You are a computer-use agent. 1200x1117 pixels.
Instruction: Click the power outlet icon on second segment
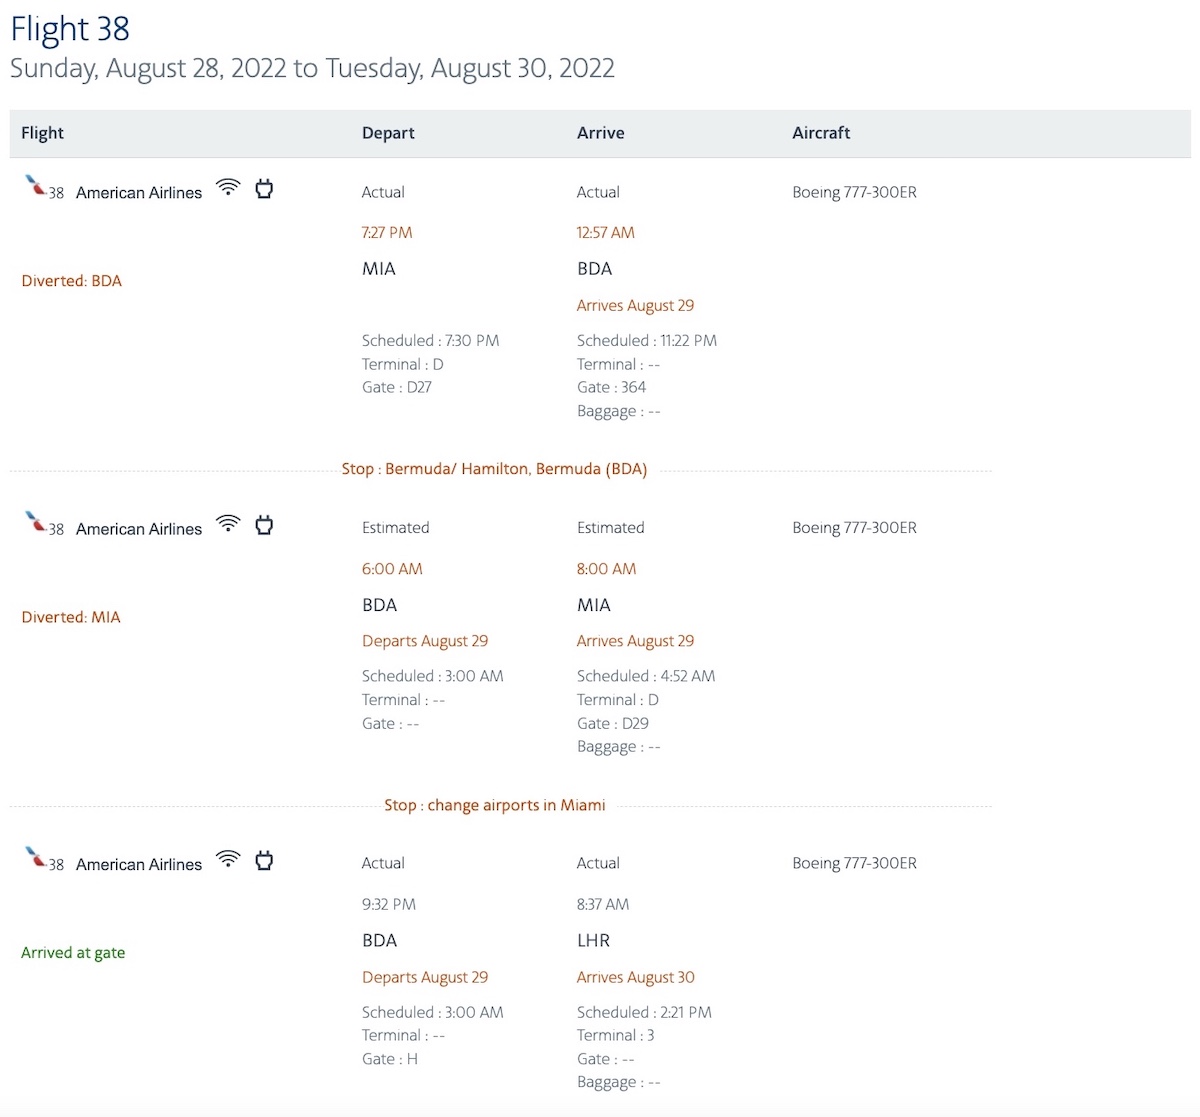click(264, 524)
